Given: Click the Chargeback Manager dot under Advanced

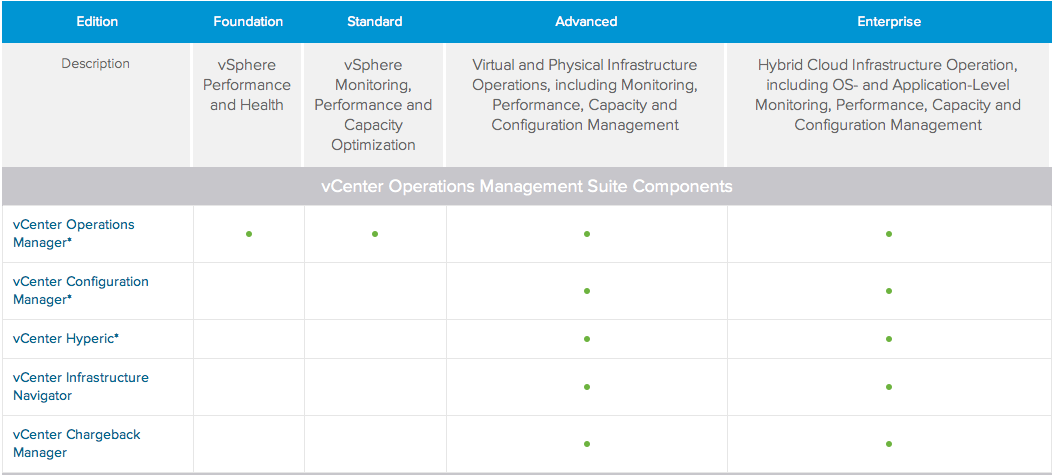Looking at the screenshot, I should click(x=586, y=444).
